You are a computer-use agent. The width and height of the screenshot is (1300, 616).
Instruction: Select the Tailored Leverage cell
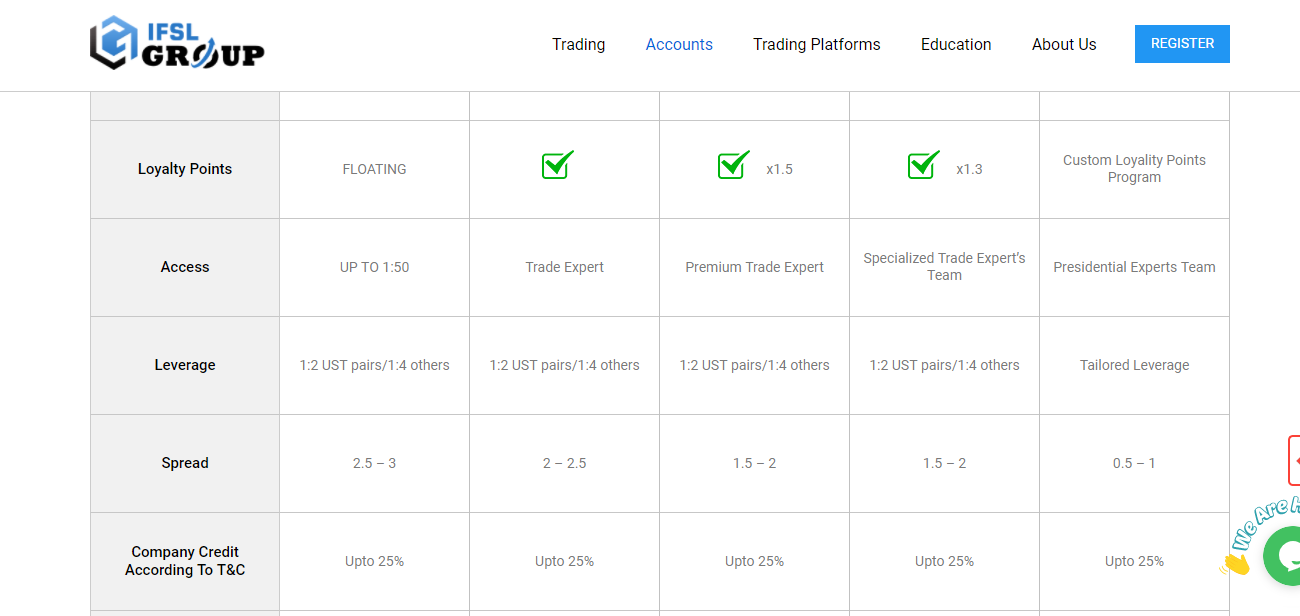coord(1134,365)
